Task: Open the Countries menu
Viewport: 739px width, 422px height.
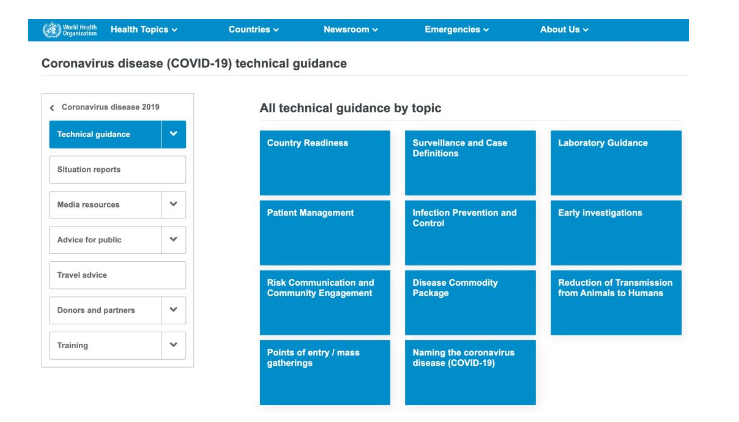Action: pos(254,29)
